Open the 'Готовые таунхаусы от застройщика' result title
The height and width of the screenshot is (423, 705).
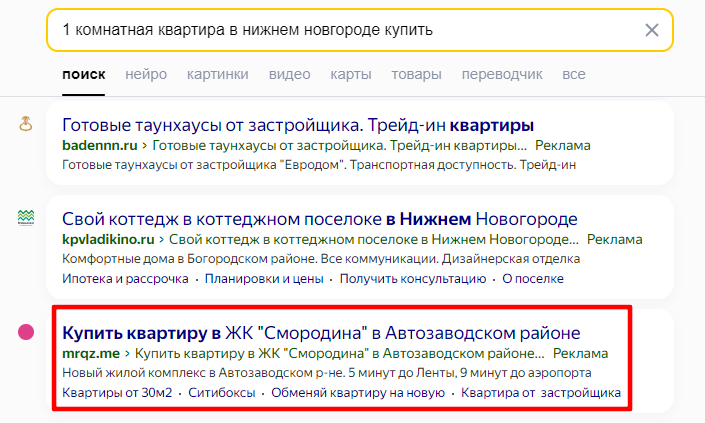[x=298, y=125]
